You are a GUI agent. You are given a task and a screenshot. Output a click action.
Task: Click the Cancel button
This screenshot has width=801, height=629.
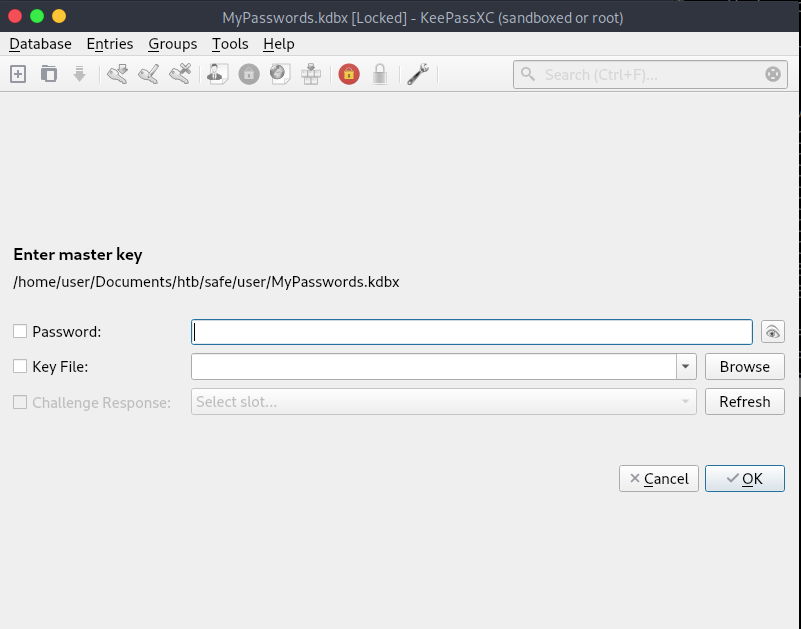pos(657,479)
